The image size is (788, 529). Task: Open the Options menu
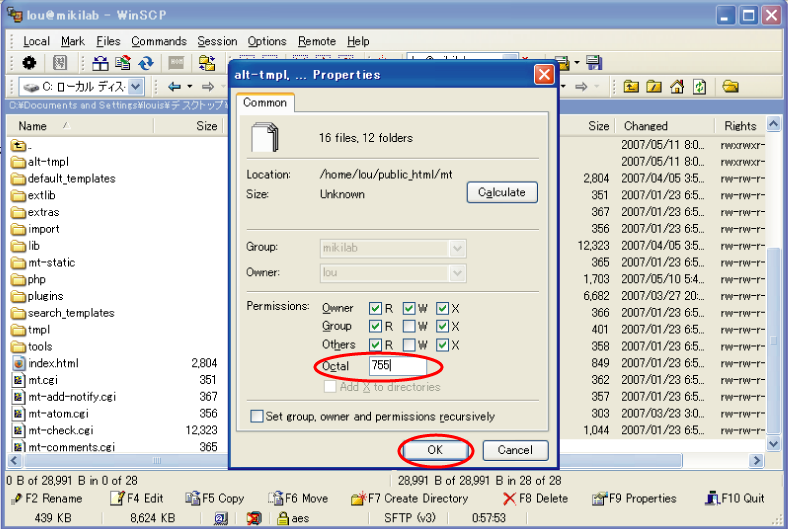(x=267, y=41)
